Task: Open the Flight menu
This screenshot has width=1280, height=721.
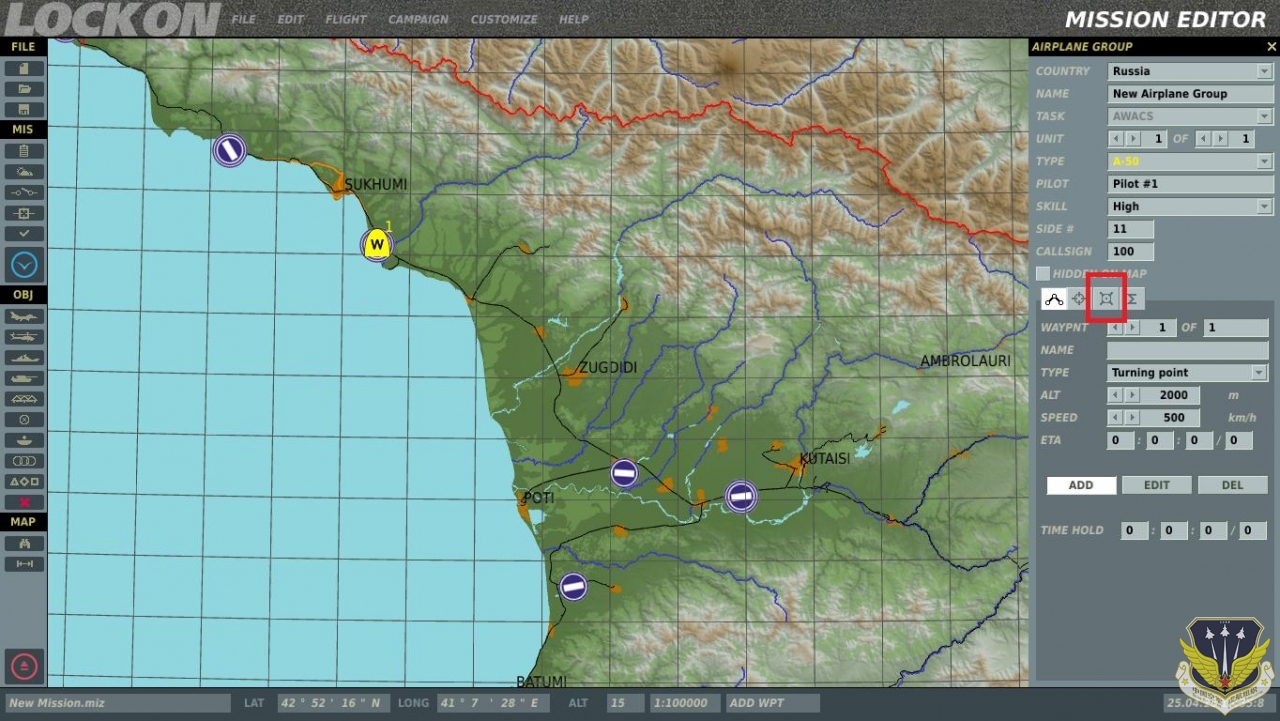Action: pos(346,19)
